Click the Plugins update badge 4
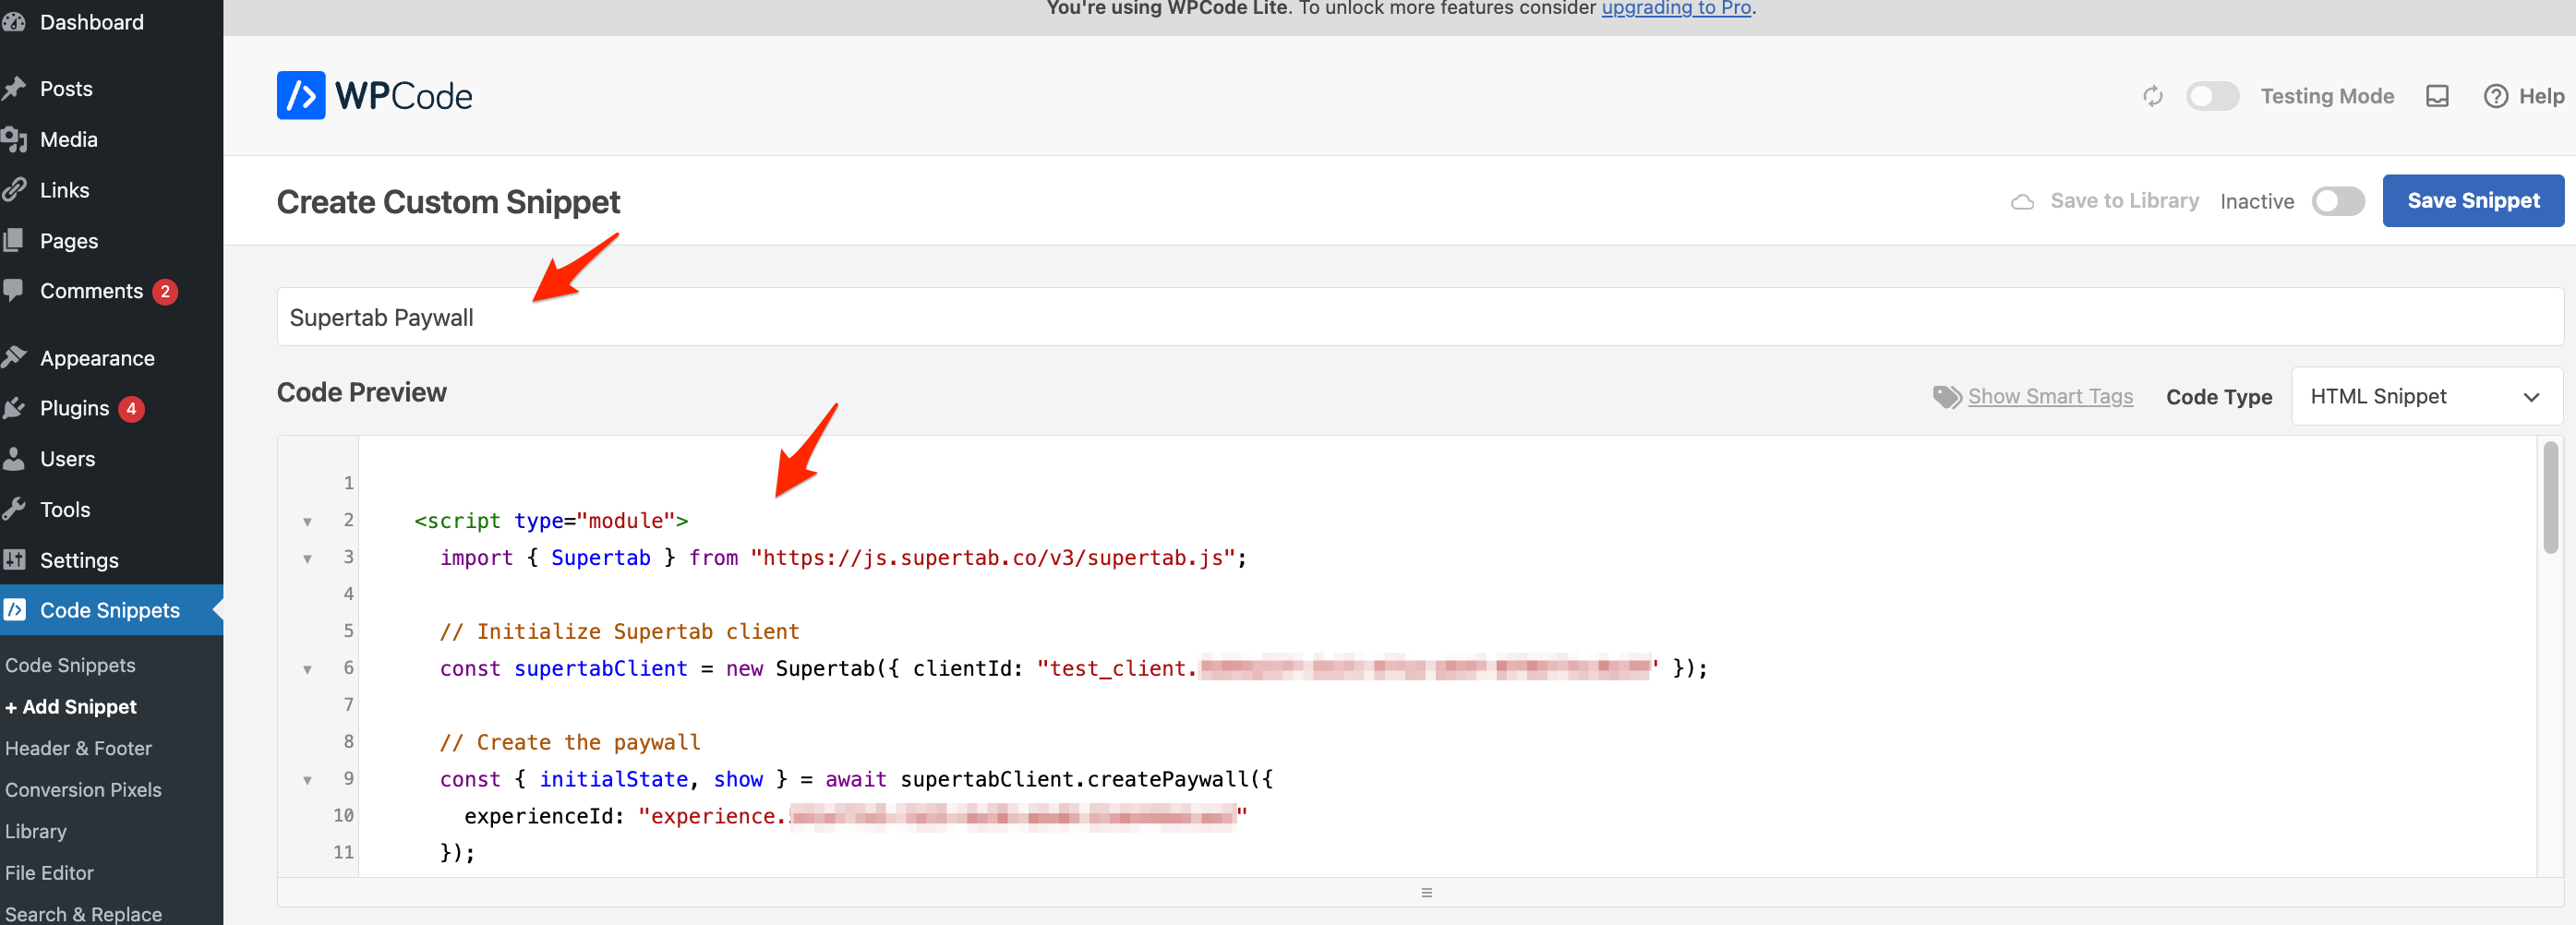Screen dimensions: 2576x925 coord(131,409)
